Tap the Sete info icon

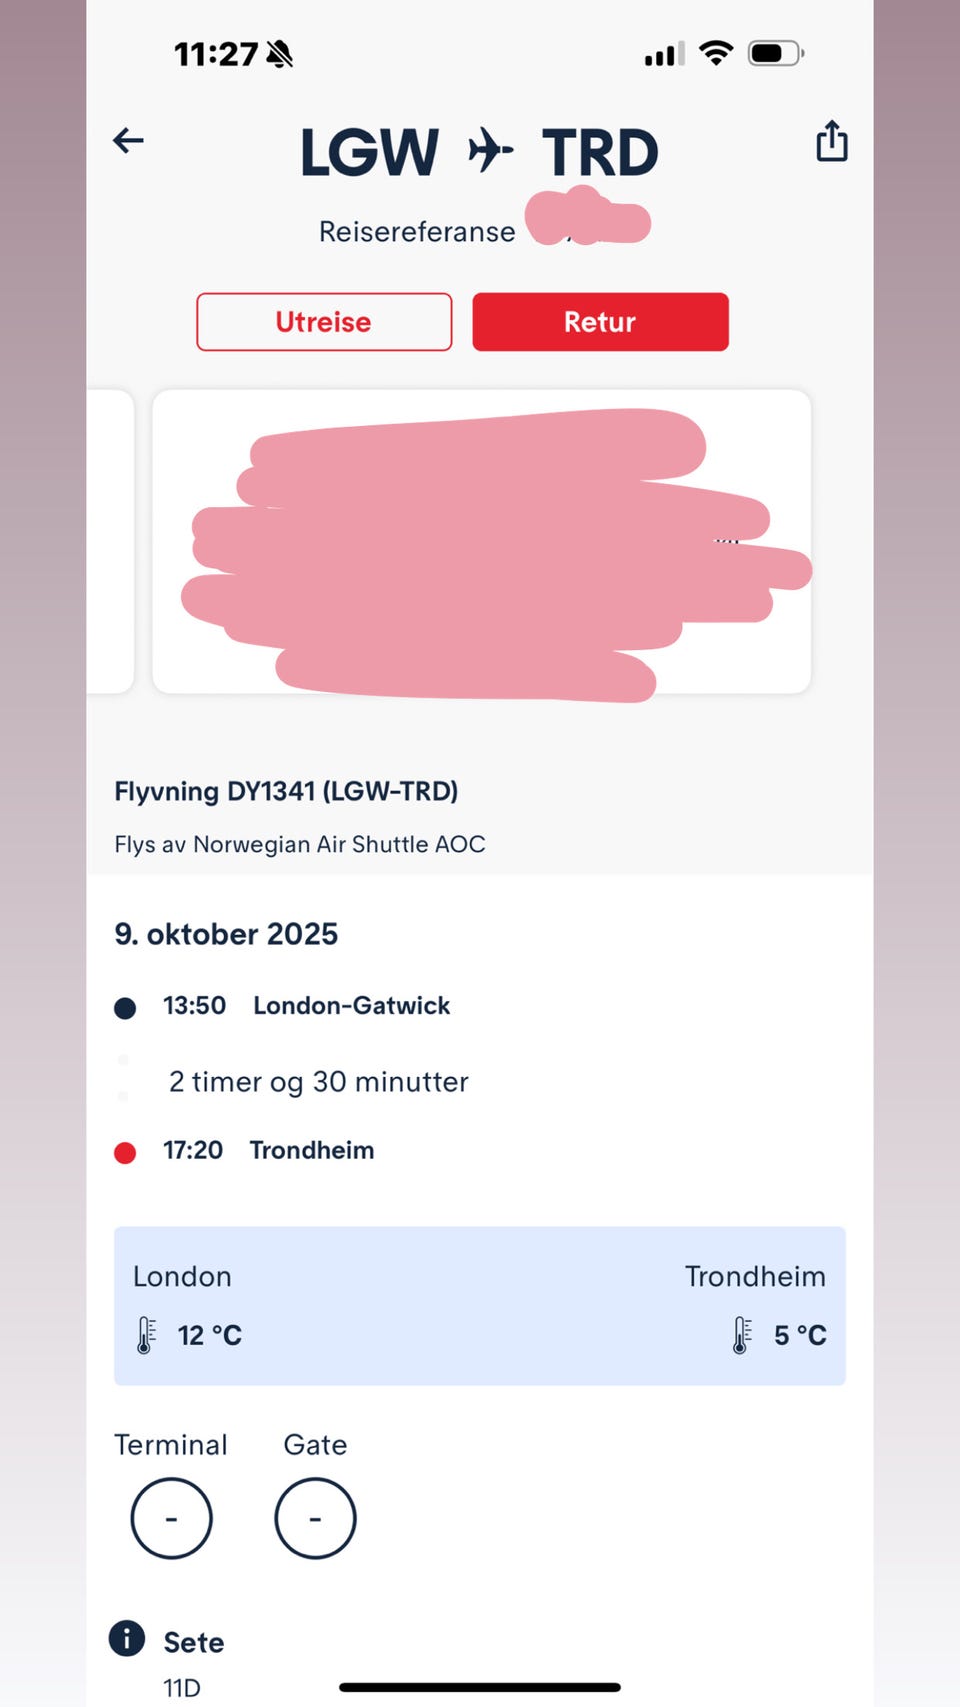pyautogui.click(x=127, y=1639)
